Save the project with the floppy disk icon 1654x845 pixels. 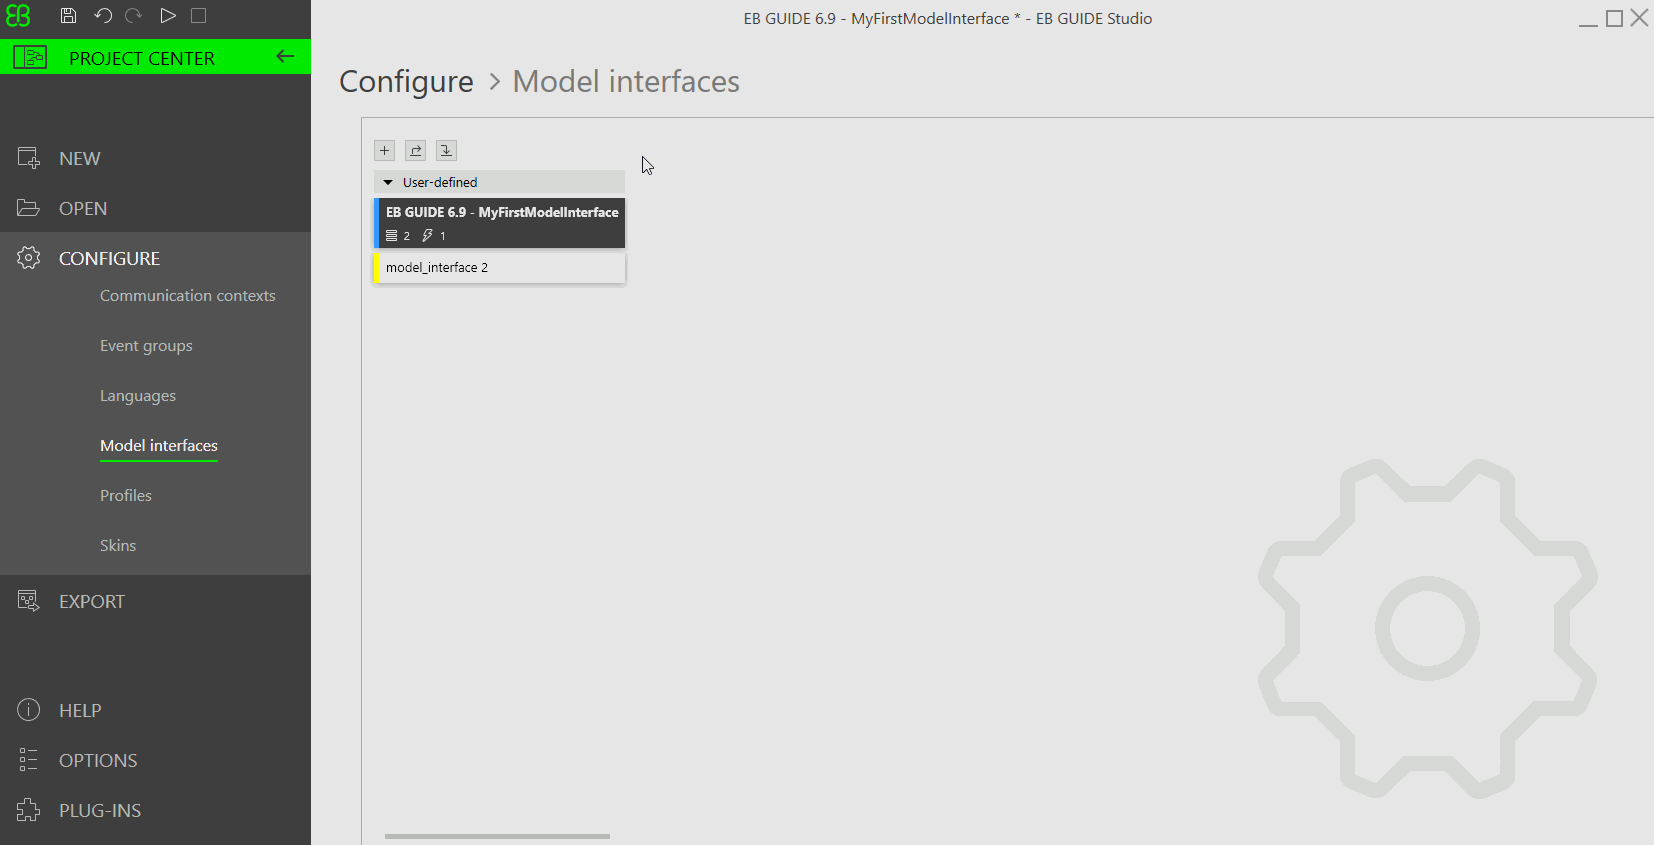(68, 16)
